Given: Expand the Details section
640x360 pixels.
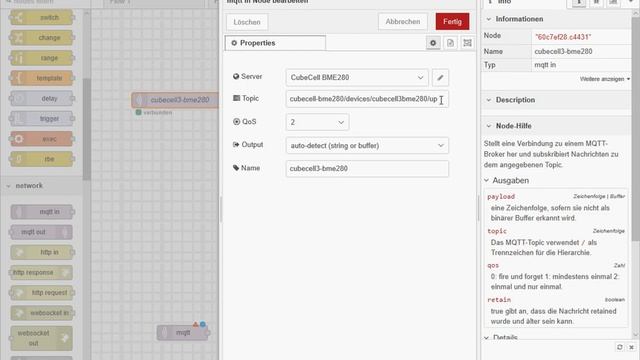Looking at the screenshot, I should coord(501,337).
